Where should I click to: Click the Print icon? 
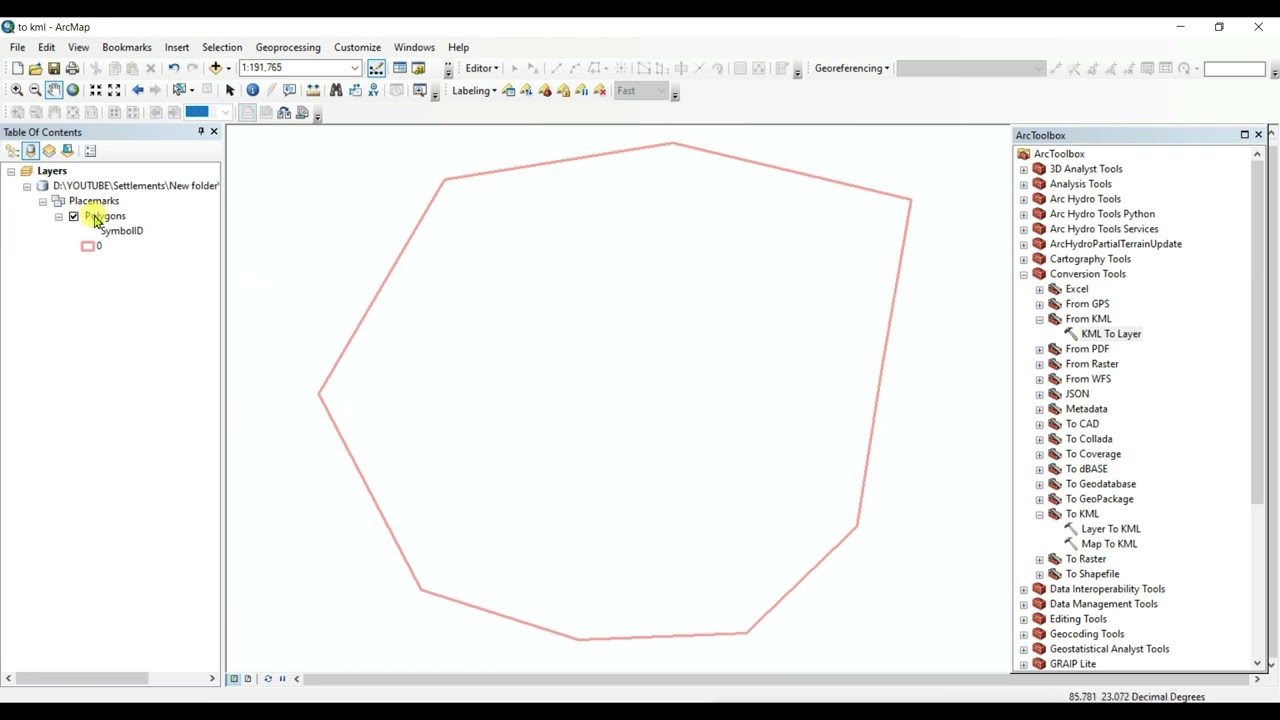[72, 68]
